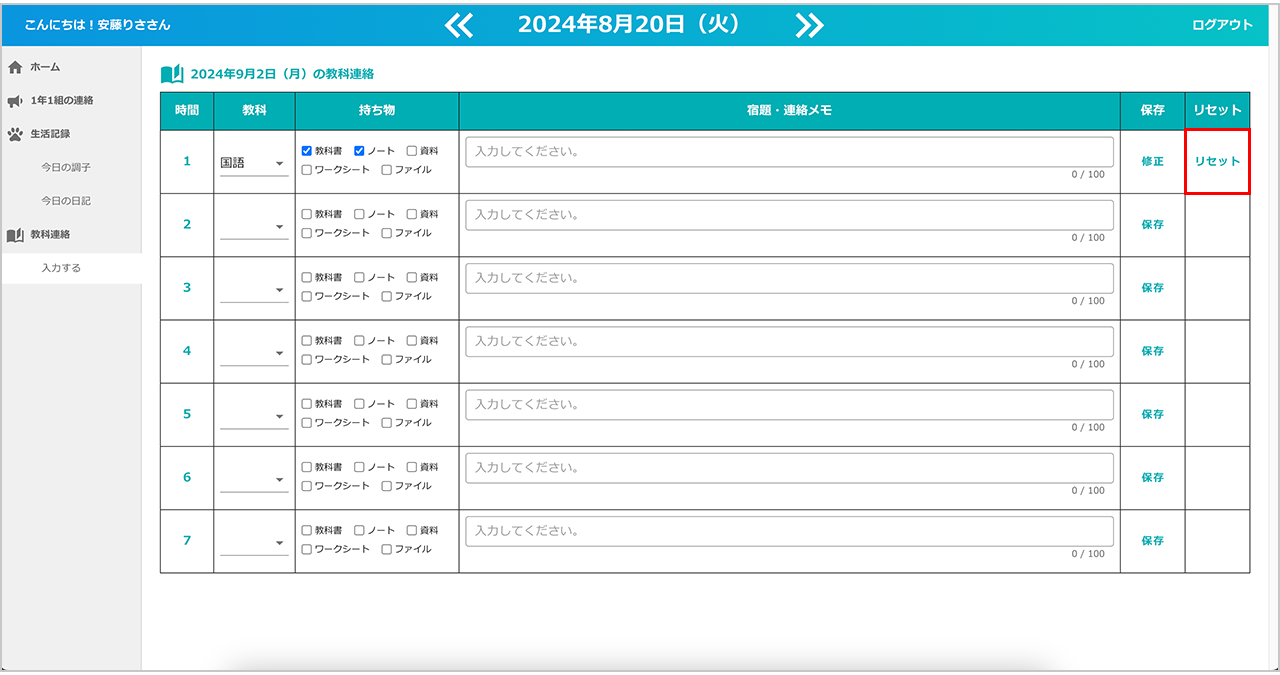
Task: Click the megaphone icon for 1年1組の連絡
Action: [x=15, y=101]
